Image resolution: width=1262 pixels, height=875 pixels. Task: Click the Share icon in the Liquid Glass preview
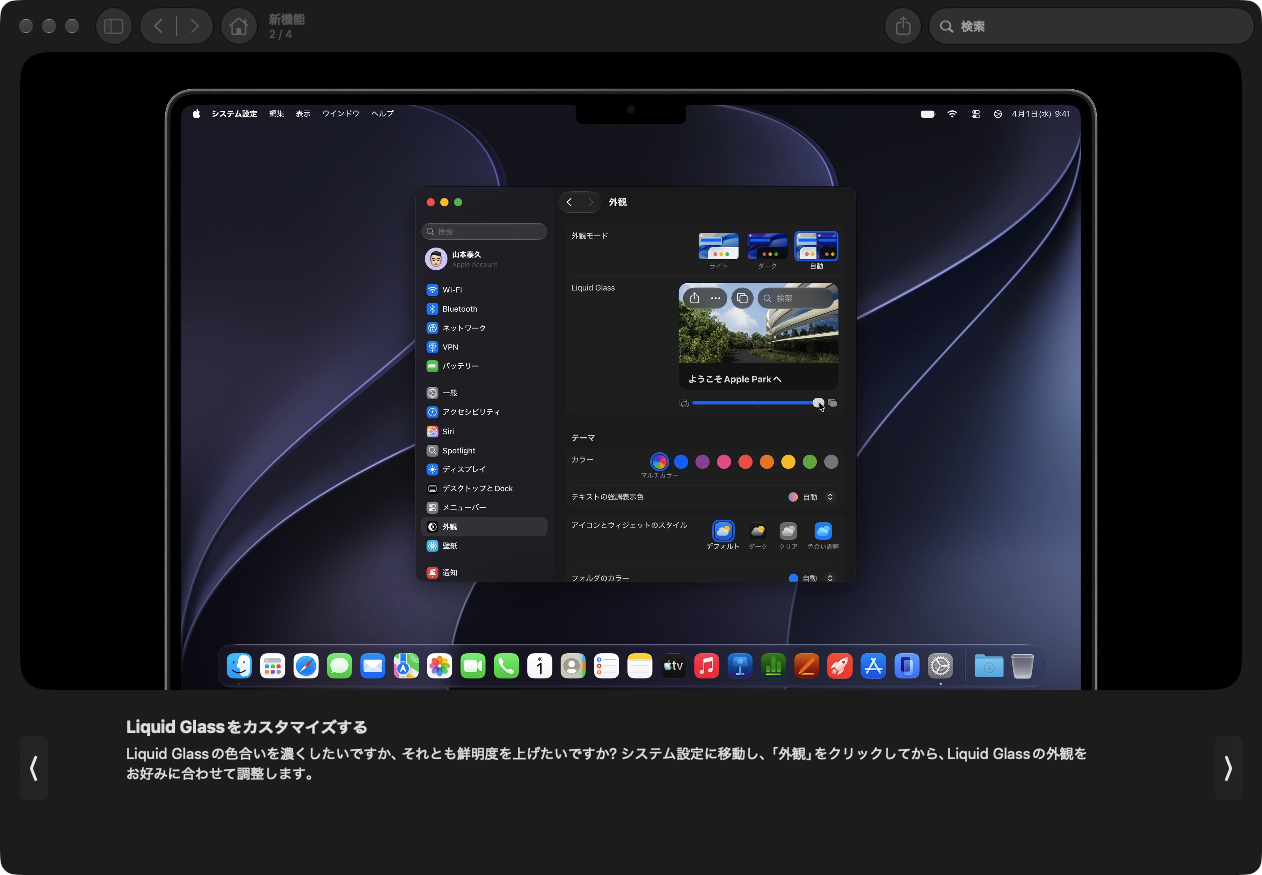(695, 298)
